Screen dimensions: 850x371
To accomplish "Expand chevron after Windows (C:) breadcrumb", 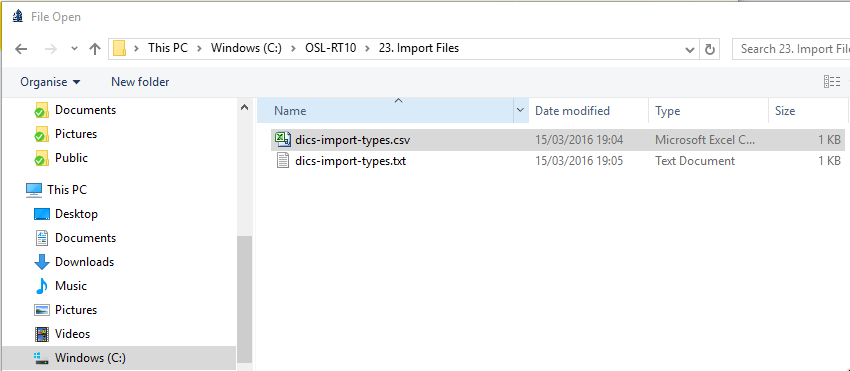I will pyautogui.click(x=292, y=48).
